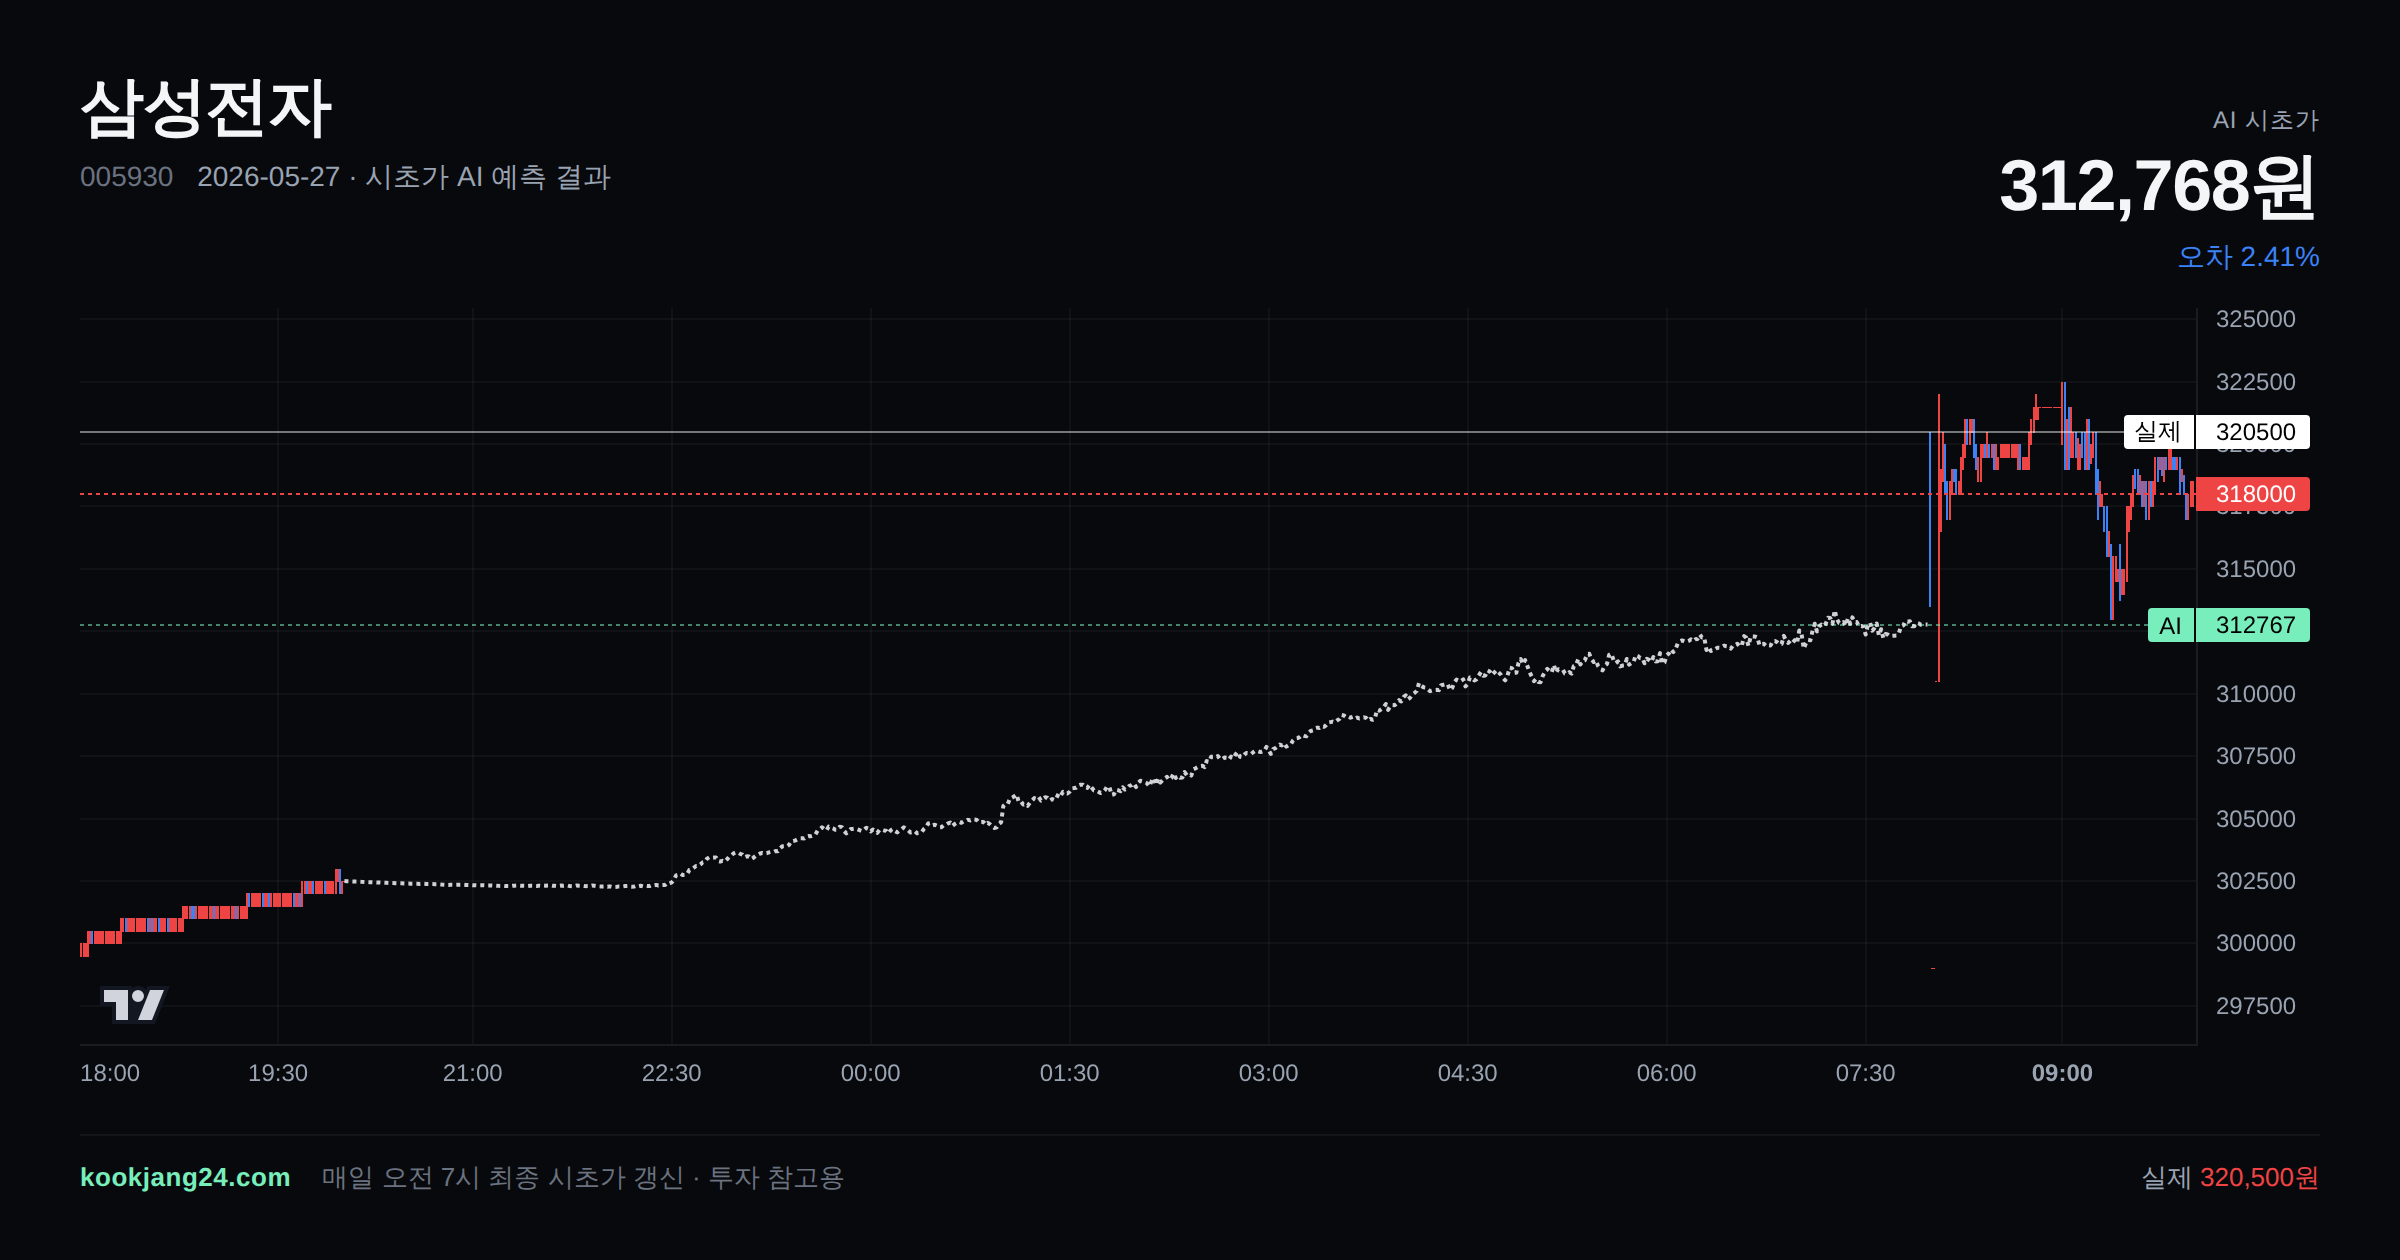Click the red 318000 price tag

(x=2252, y=494)
